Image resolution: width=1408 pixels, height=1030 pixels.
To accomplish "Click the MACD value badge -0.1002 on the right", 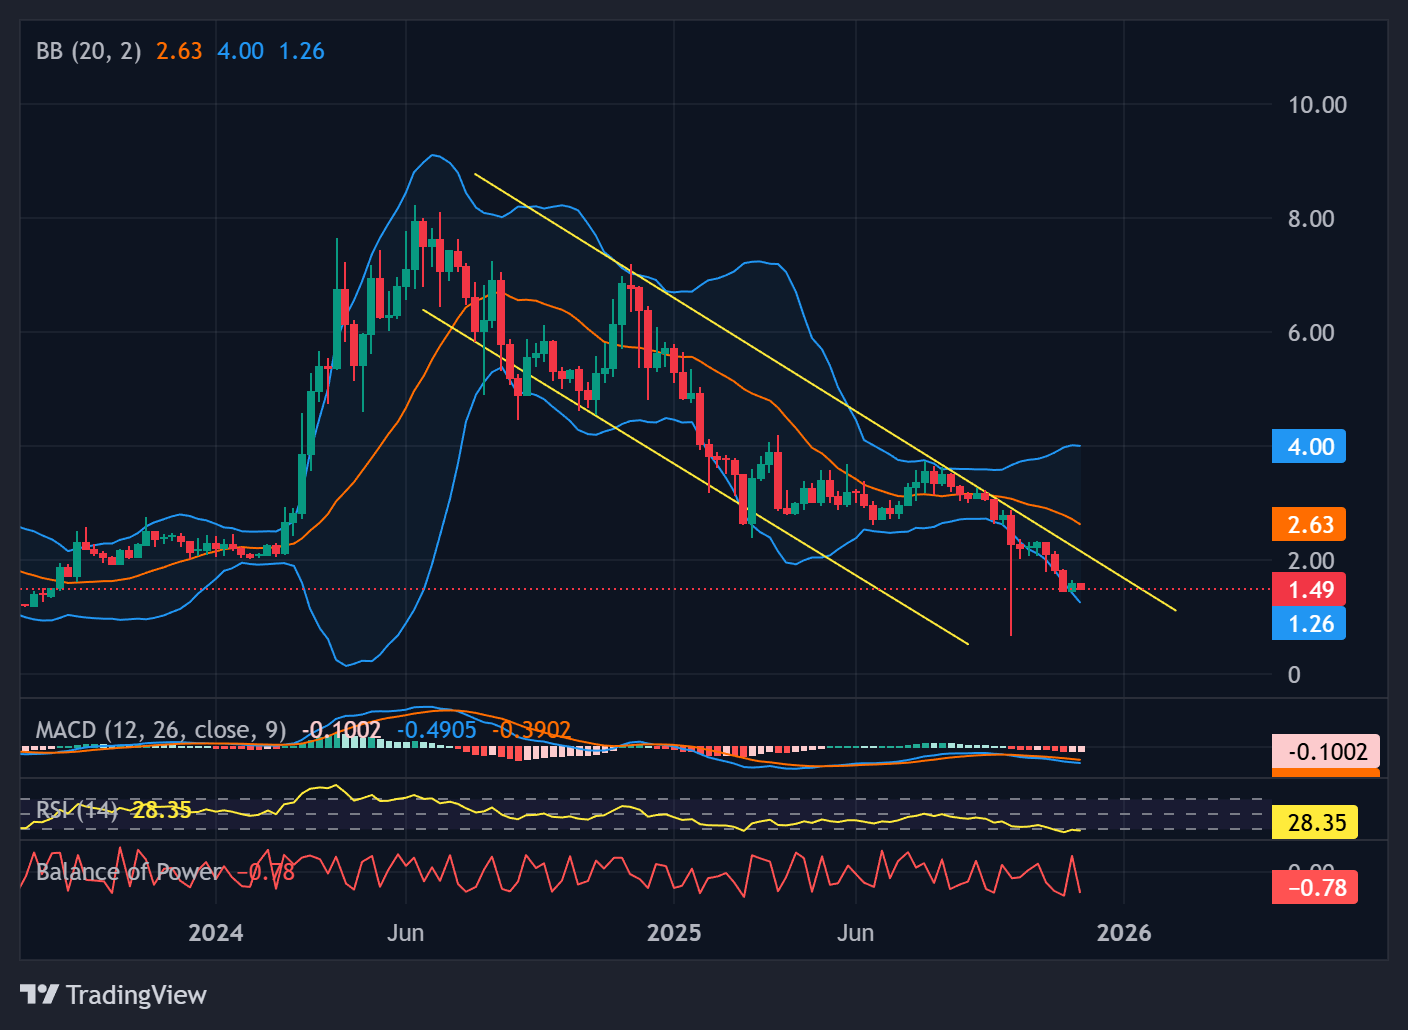I will 1325,751.
